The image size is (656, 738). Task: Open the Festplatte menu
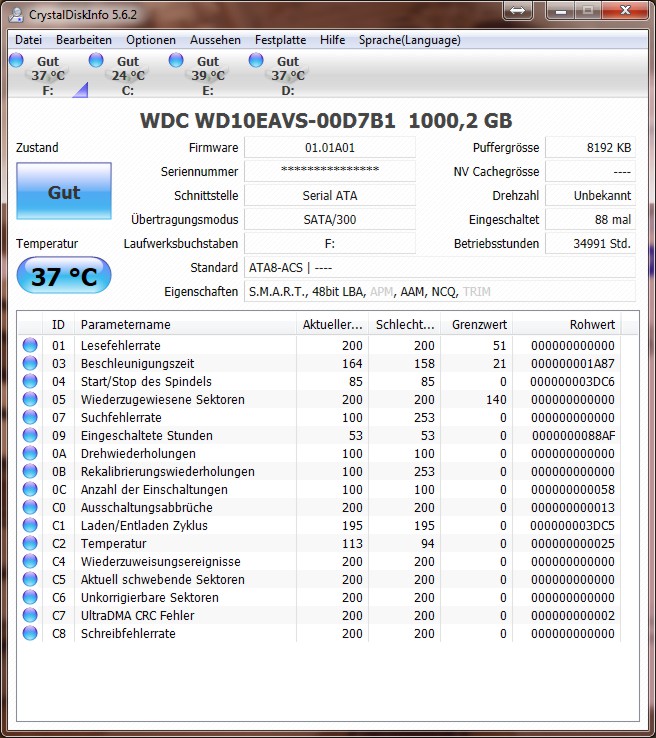(280, 40)
